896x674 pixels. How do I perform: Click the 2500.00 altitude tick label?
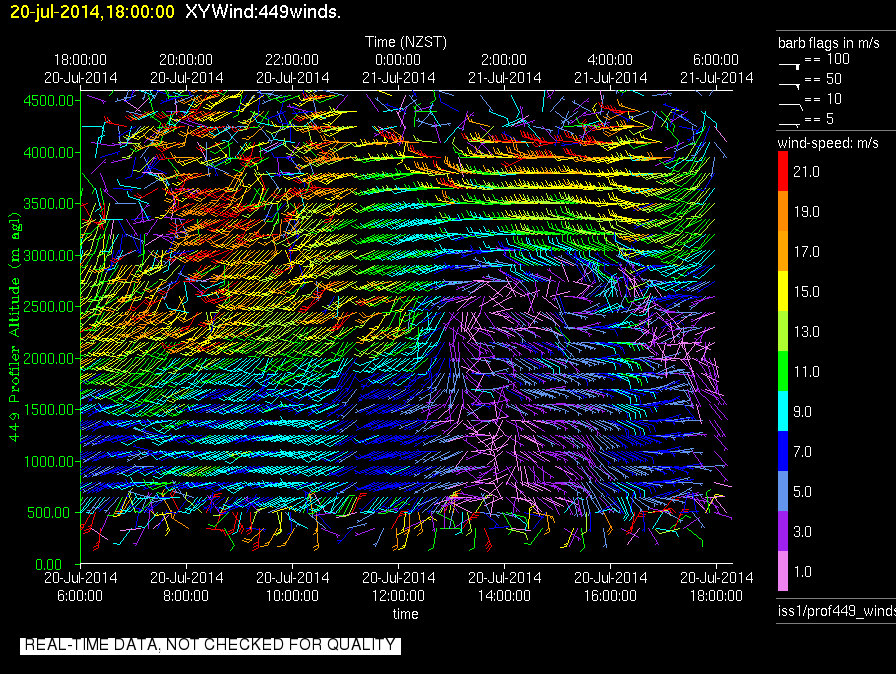49,307
